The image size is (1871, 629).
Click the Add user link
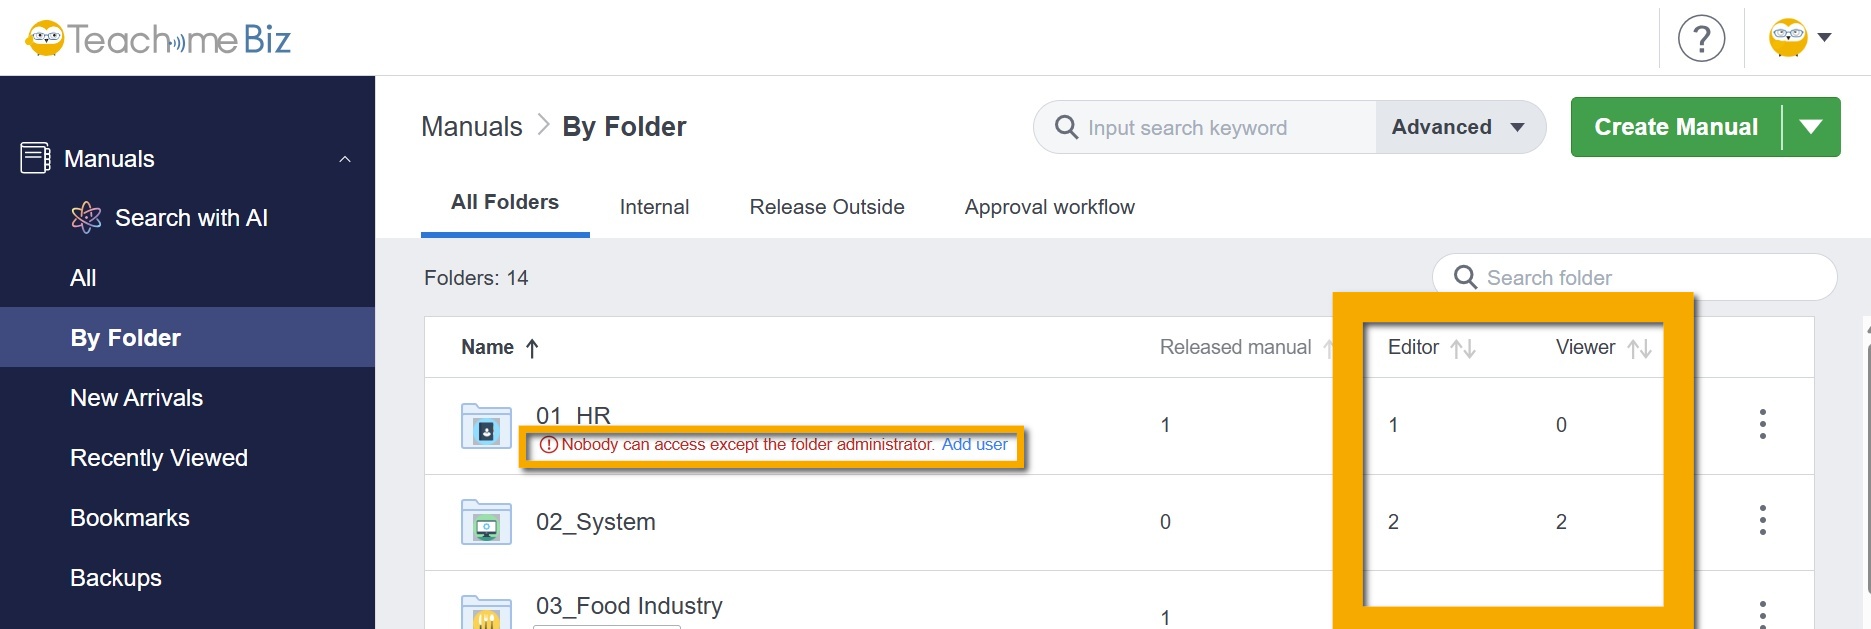click(x=974, y=445)
